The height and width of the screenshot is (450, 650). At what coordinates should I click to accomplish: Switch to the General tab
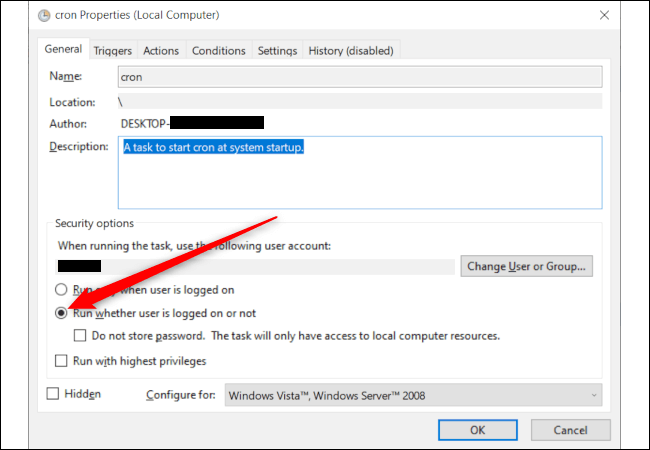coord(63,50)
